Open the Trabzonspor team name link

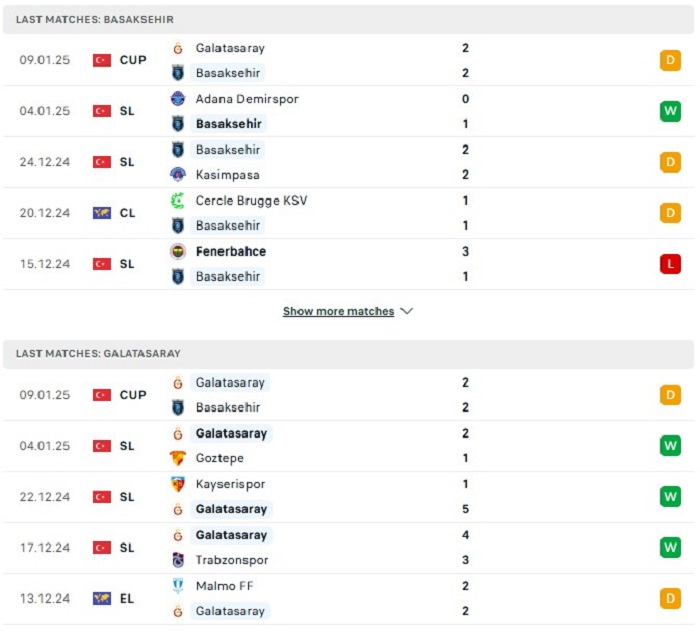point(232,560)
